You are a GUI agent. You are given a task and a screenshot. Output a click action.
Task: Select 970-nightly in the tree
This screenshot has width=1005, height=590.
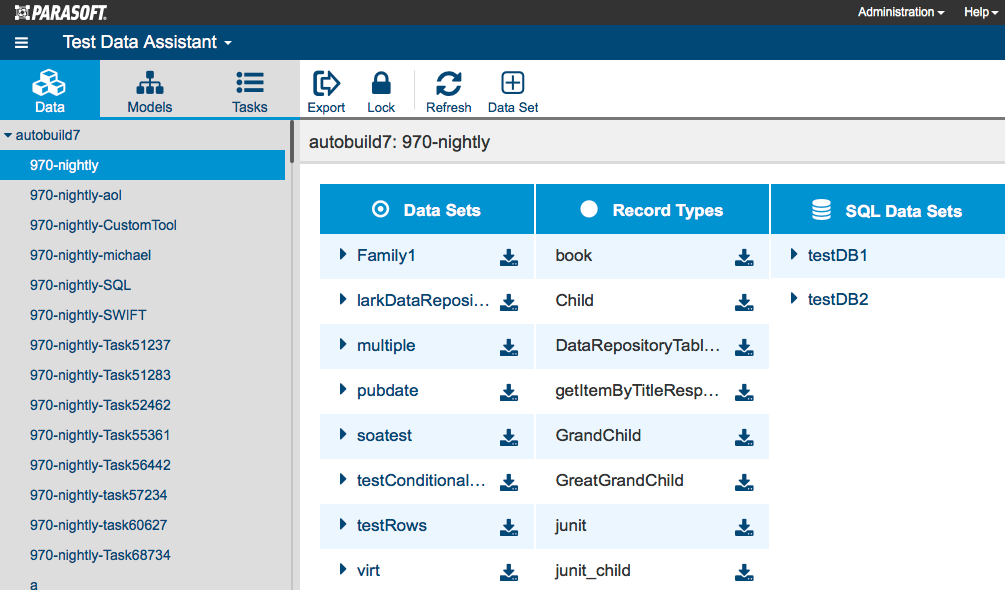click(142, 165)
